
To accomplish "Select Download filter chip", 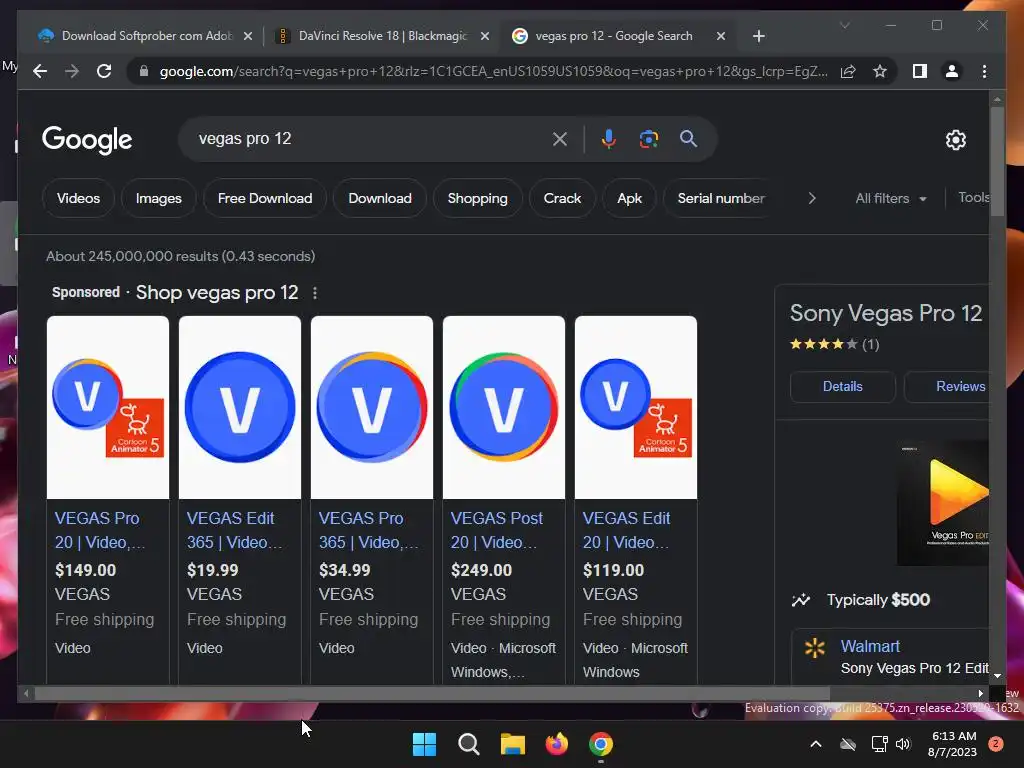I will click(380, 199).
